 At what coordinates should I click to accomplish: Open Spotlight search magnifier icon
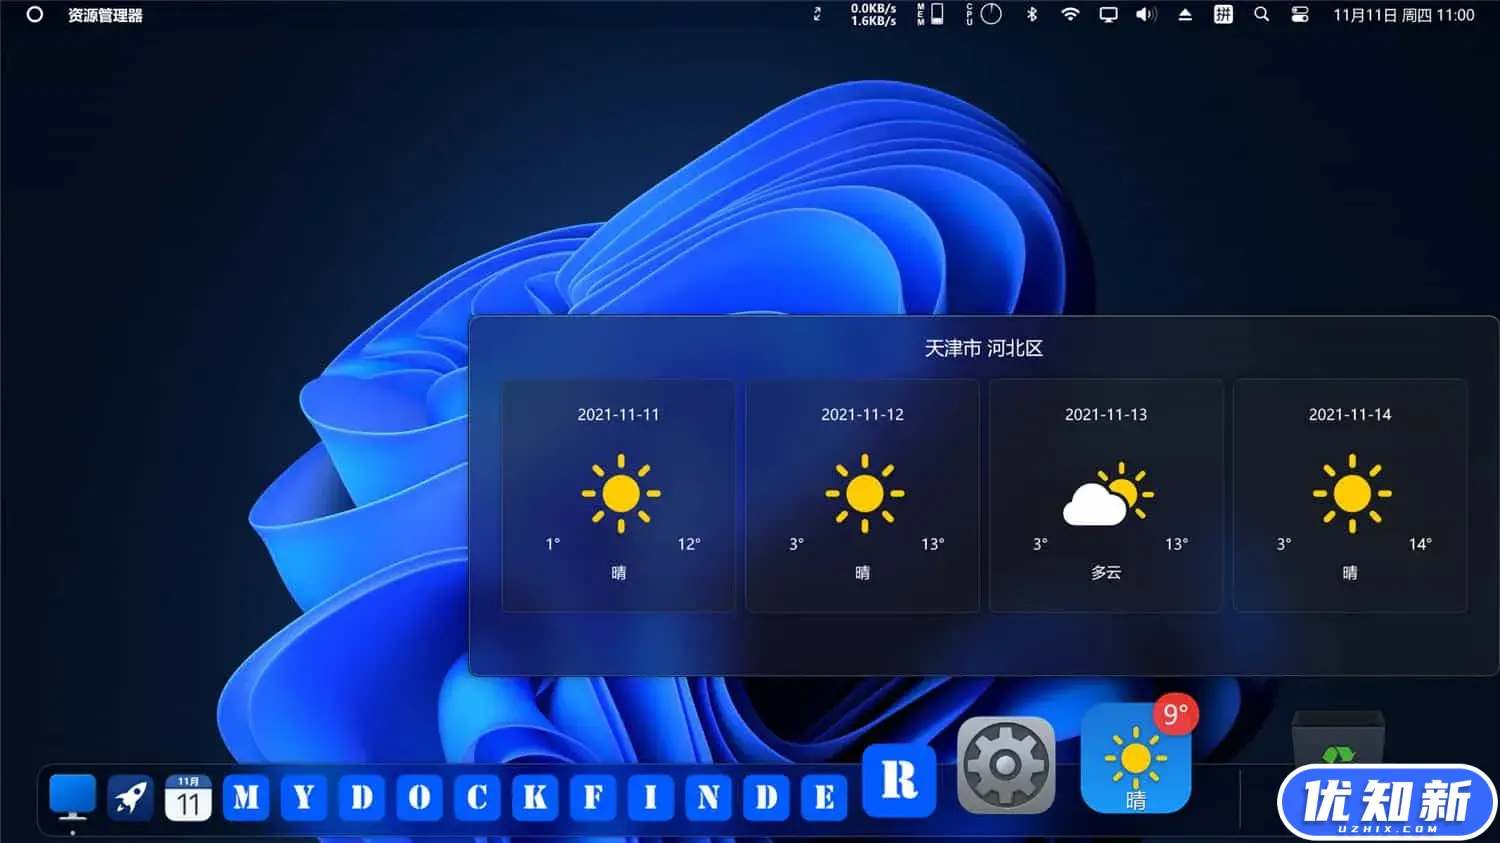(1262, 14)
